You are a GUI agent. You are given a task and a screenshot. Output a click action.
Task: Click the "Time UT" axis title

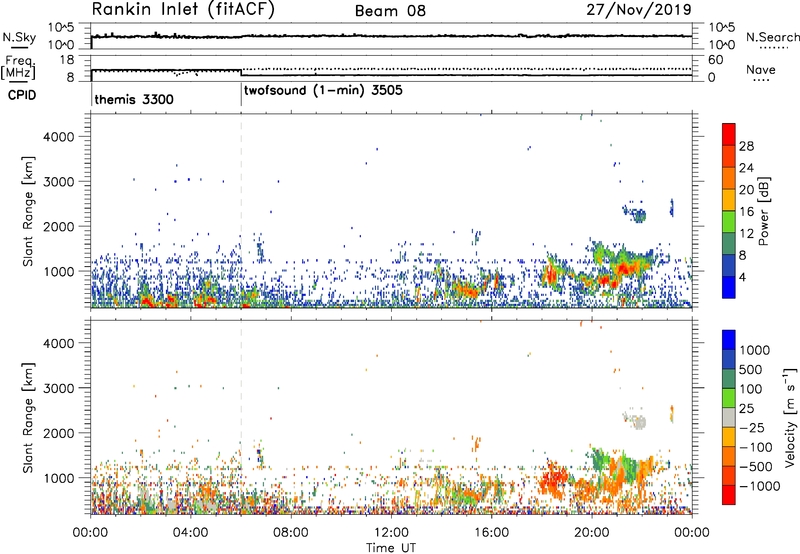[391, 547]
